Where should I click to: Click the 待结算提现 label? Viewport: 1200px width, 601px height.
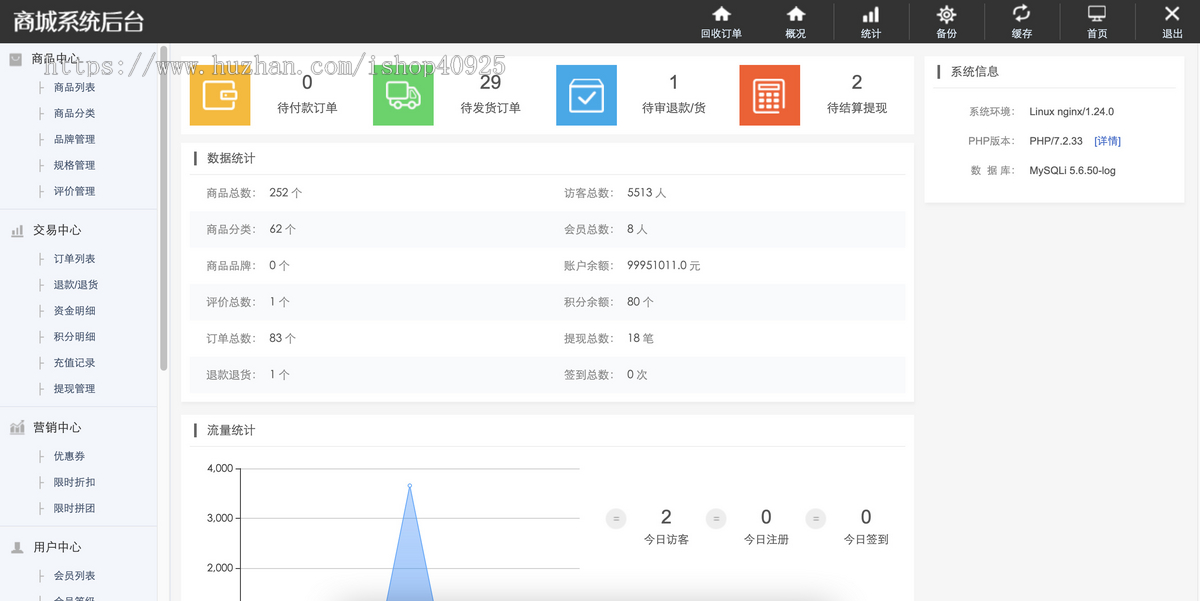point(857,108)
